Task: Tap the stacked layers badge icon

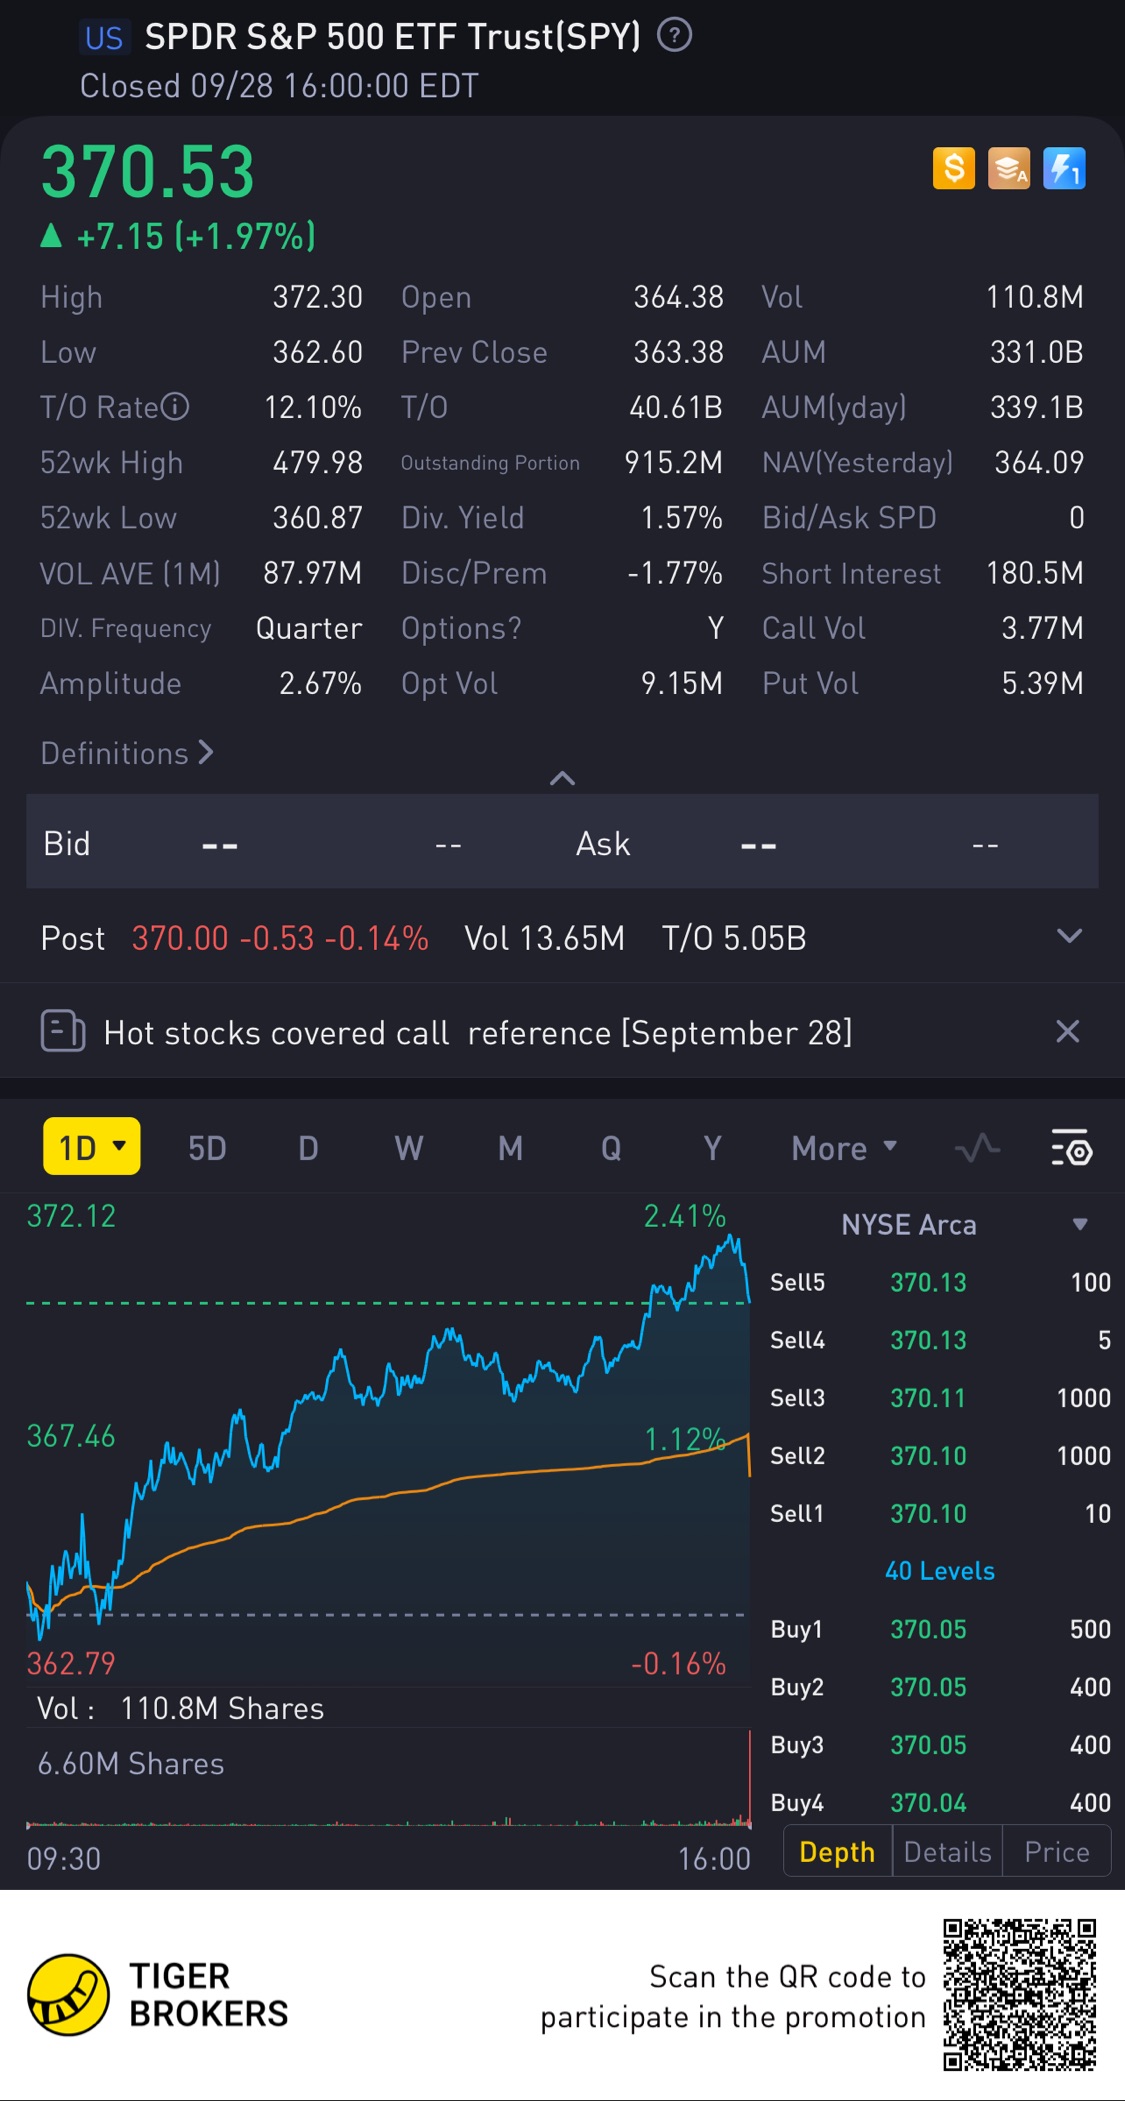Action: tap(1008, 168)
